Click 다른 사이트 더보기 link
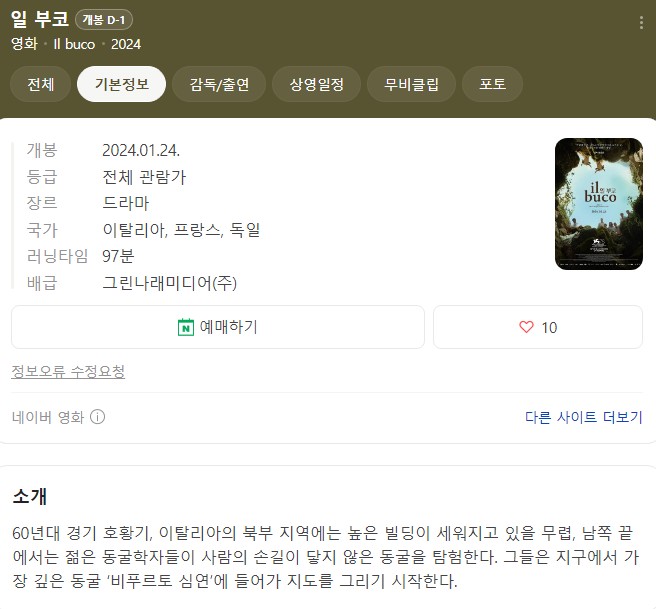 pyautogui.click(x=584, y=417)
